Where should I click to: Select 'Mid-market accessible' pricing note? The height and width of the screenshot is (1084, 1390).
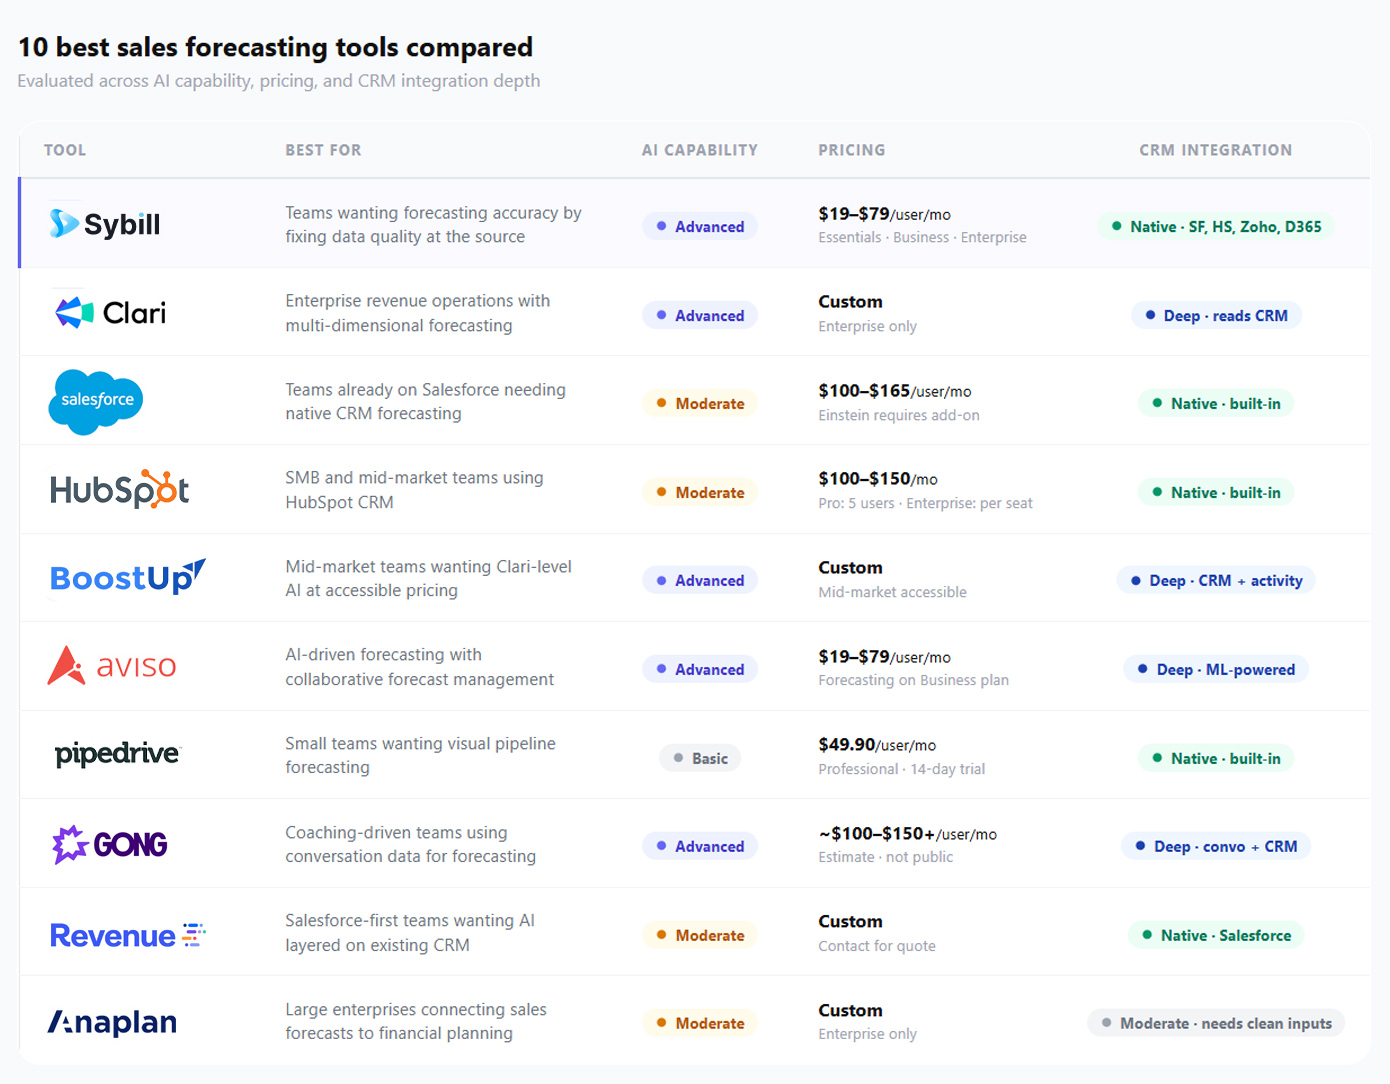click(893, 592)
